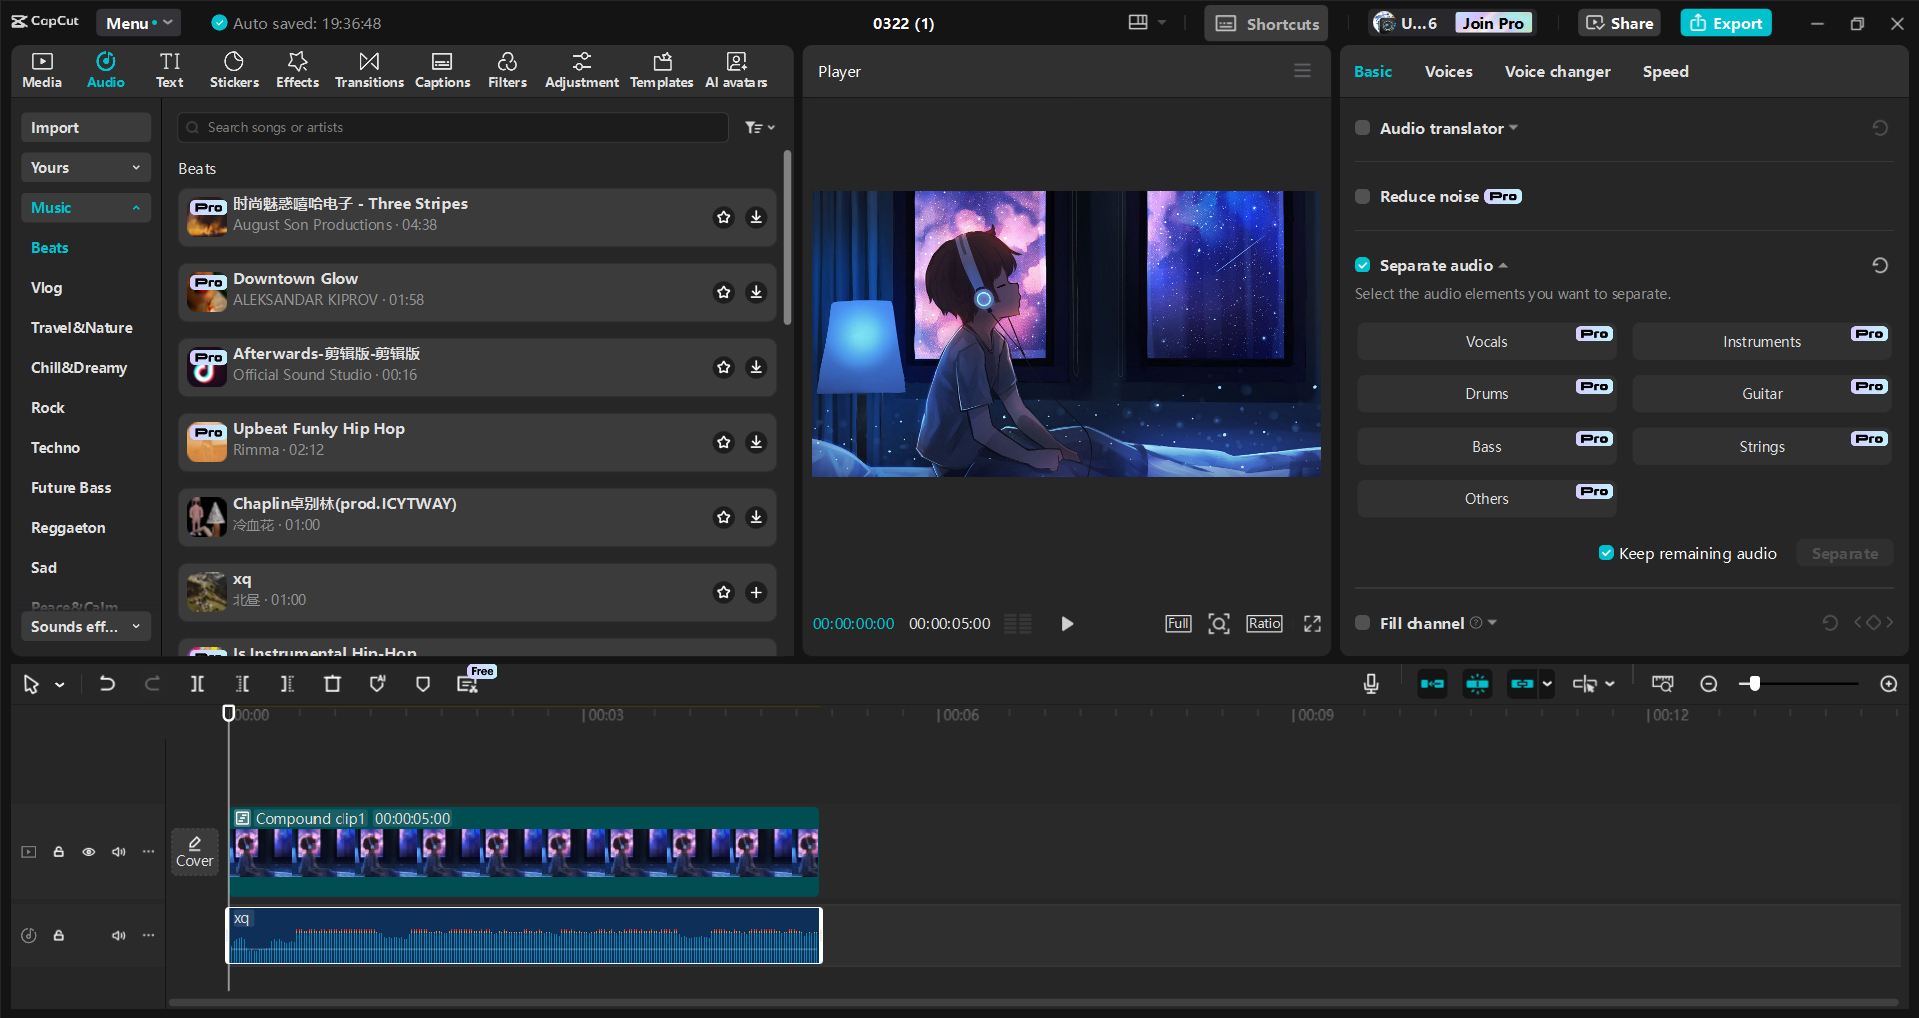The height and width of the screenshot is (1018, 1919).
Task: Switch to the Voice changer tab
Action: click(x=1556, y=71)
